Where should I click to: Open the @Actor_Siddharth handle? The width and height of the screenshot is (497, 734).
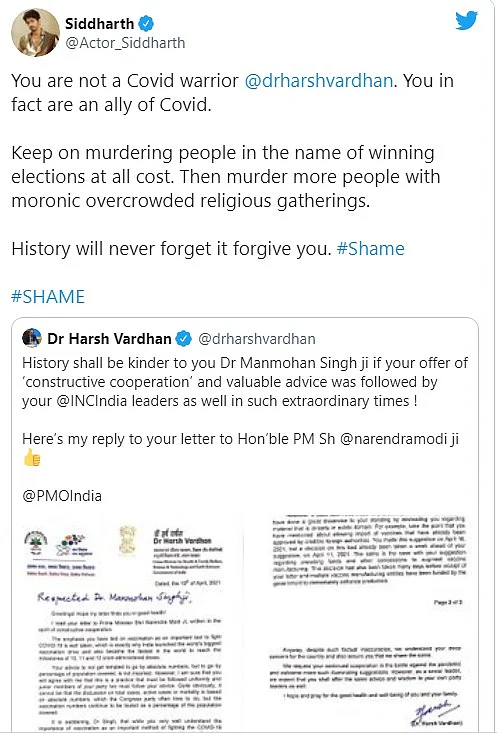point(125,43)
